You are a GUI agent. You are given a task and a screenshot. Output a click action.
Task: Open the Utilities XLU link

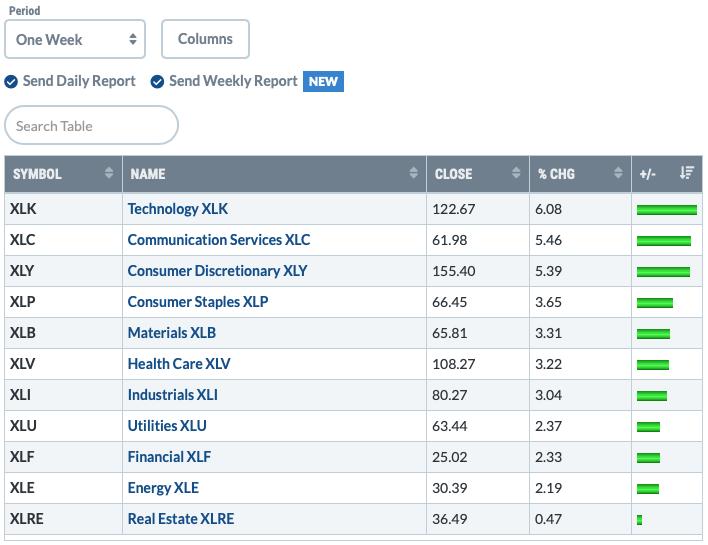[167, 426]
